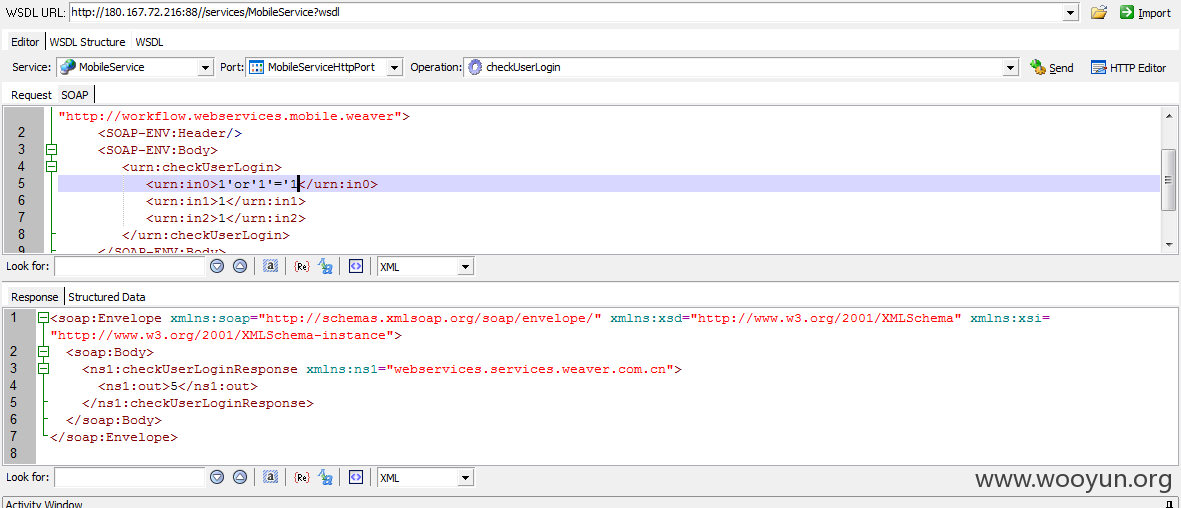Expand the Service MobileService dropdown
Image resolution: width=1181 pixels, height=508 pixels.
click(x=206, y=68)
